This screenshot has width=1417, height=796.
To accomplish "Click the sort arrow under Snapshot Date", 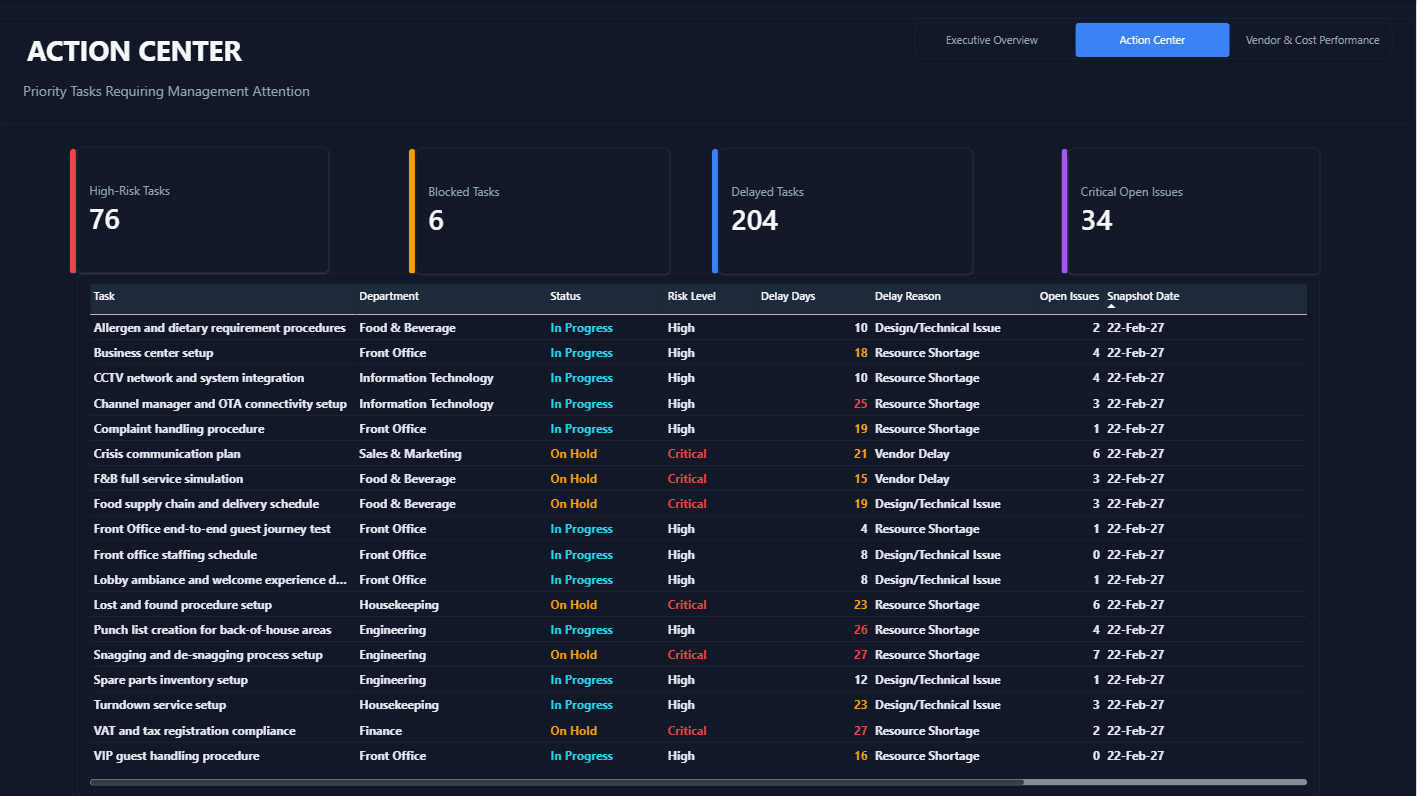I will 1111,307.
